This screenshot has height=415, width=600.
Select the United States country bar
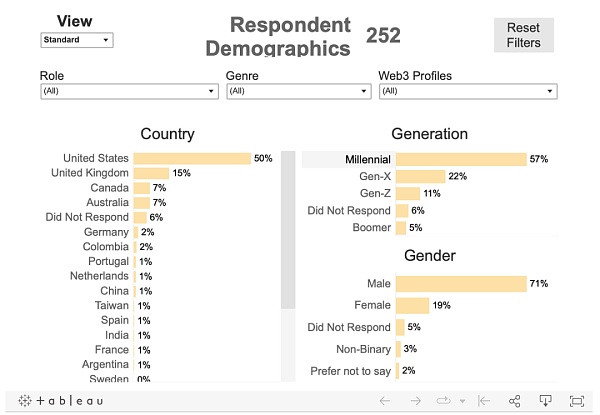click(x=192, y=158)
